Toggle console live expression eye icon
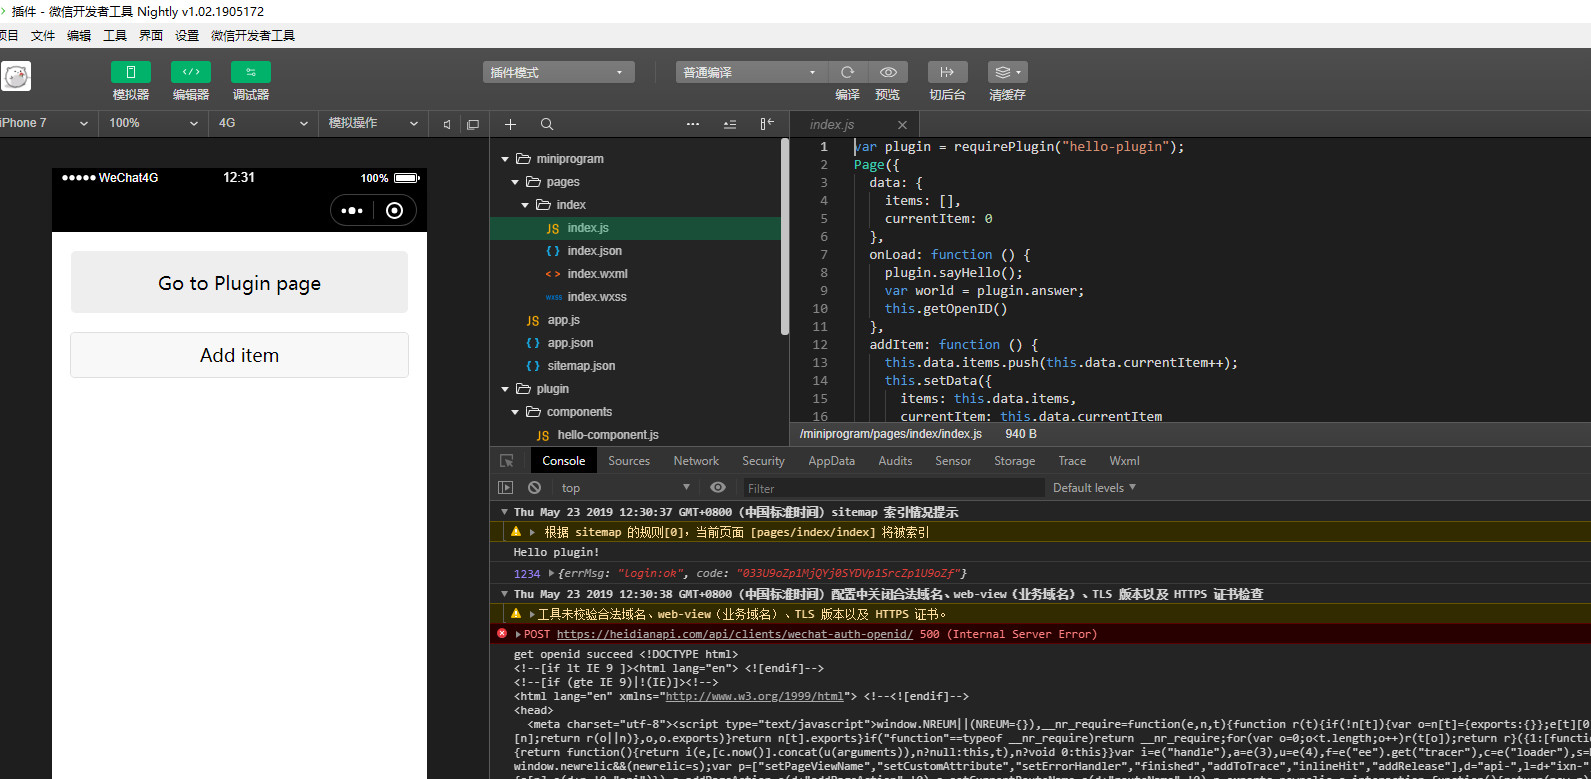 718,488
